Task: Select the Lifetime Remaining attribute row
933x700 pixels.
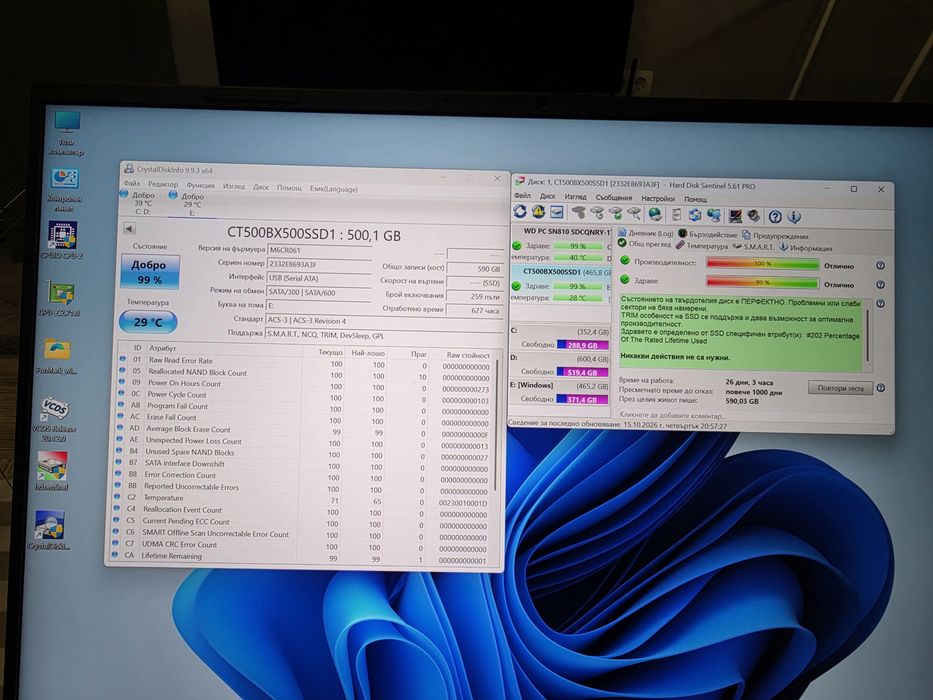Action: pyautogui.click(x=302, y=557)
